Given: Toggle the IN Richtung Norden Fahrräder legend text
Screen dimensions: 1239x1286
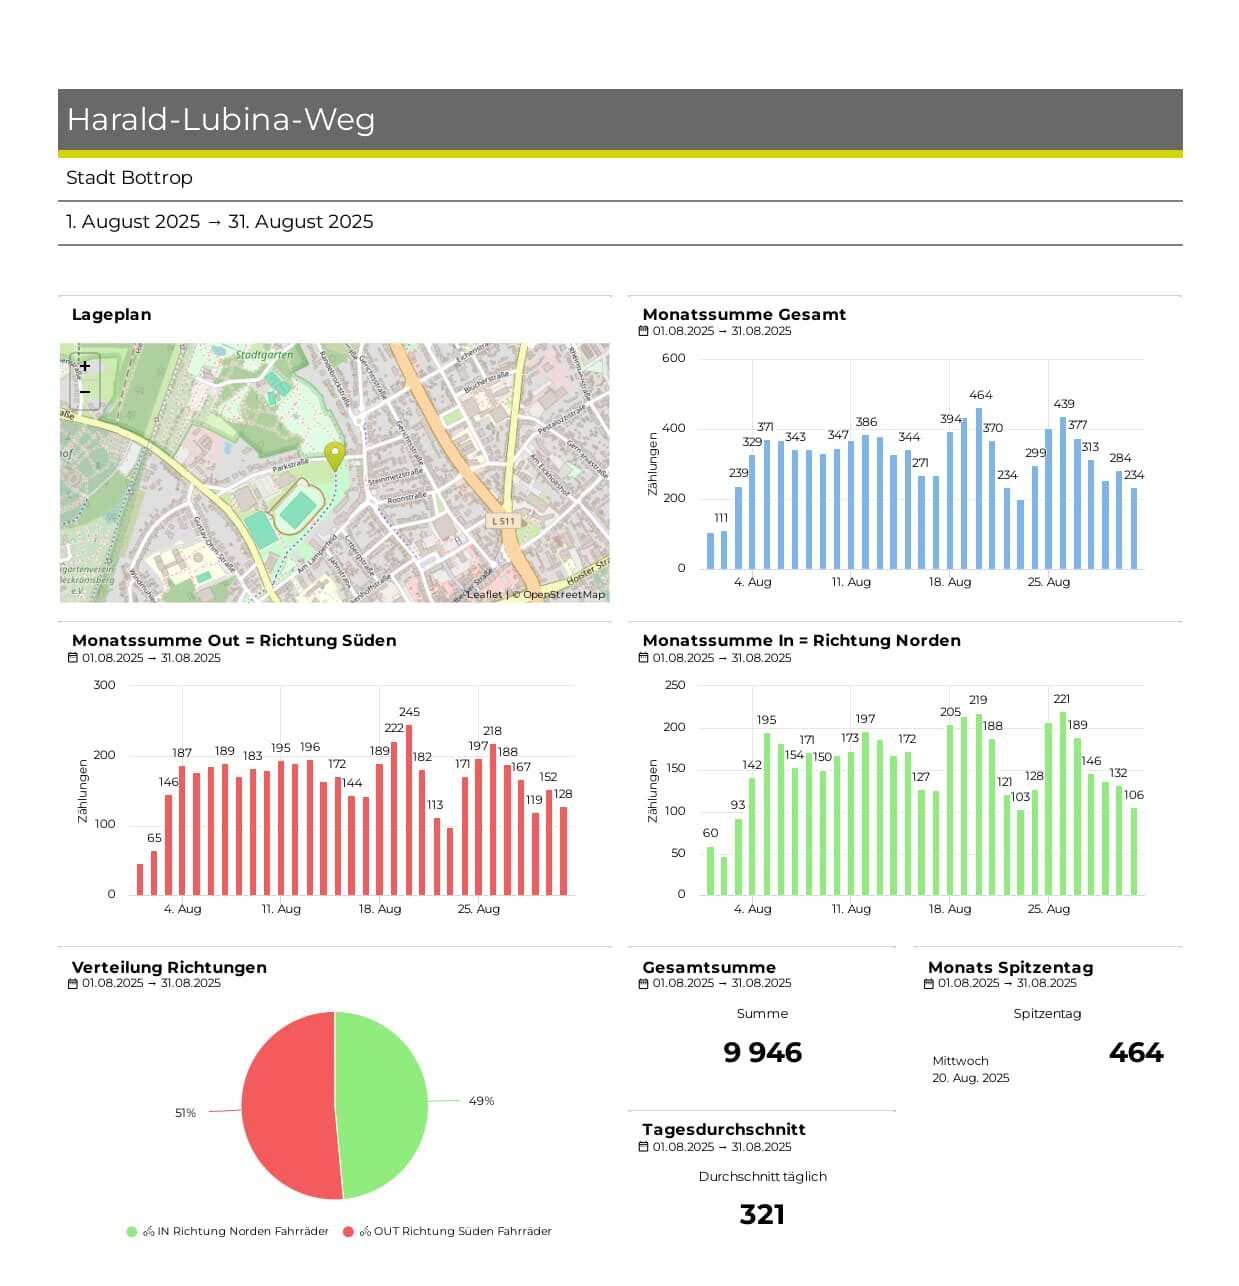Looking at the screenshot, I should (x=242, y=1232).
